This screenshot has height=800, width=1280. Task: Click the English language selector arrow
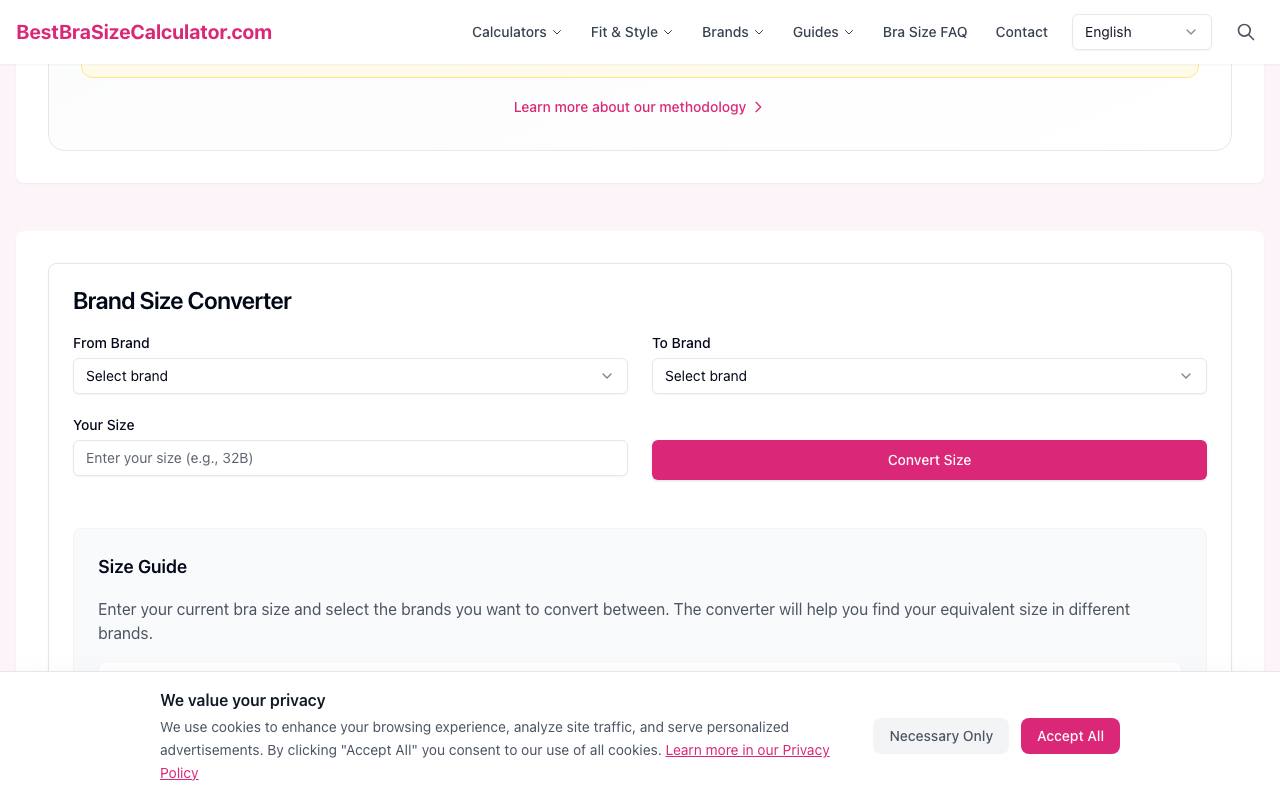coord(1191,32)
